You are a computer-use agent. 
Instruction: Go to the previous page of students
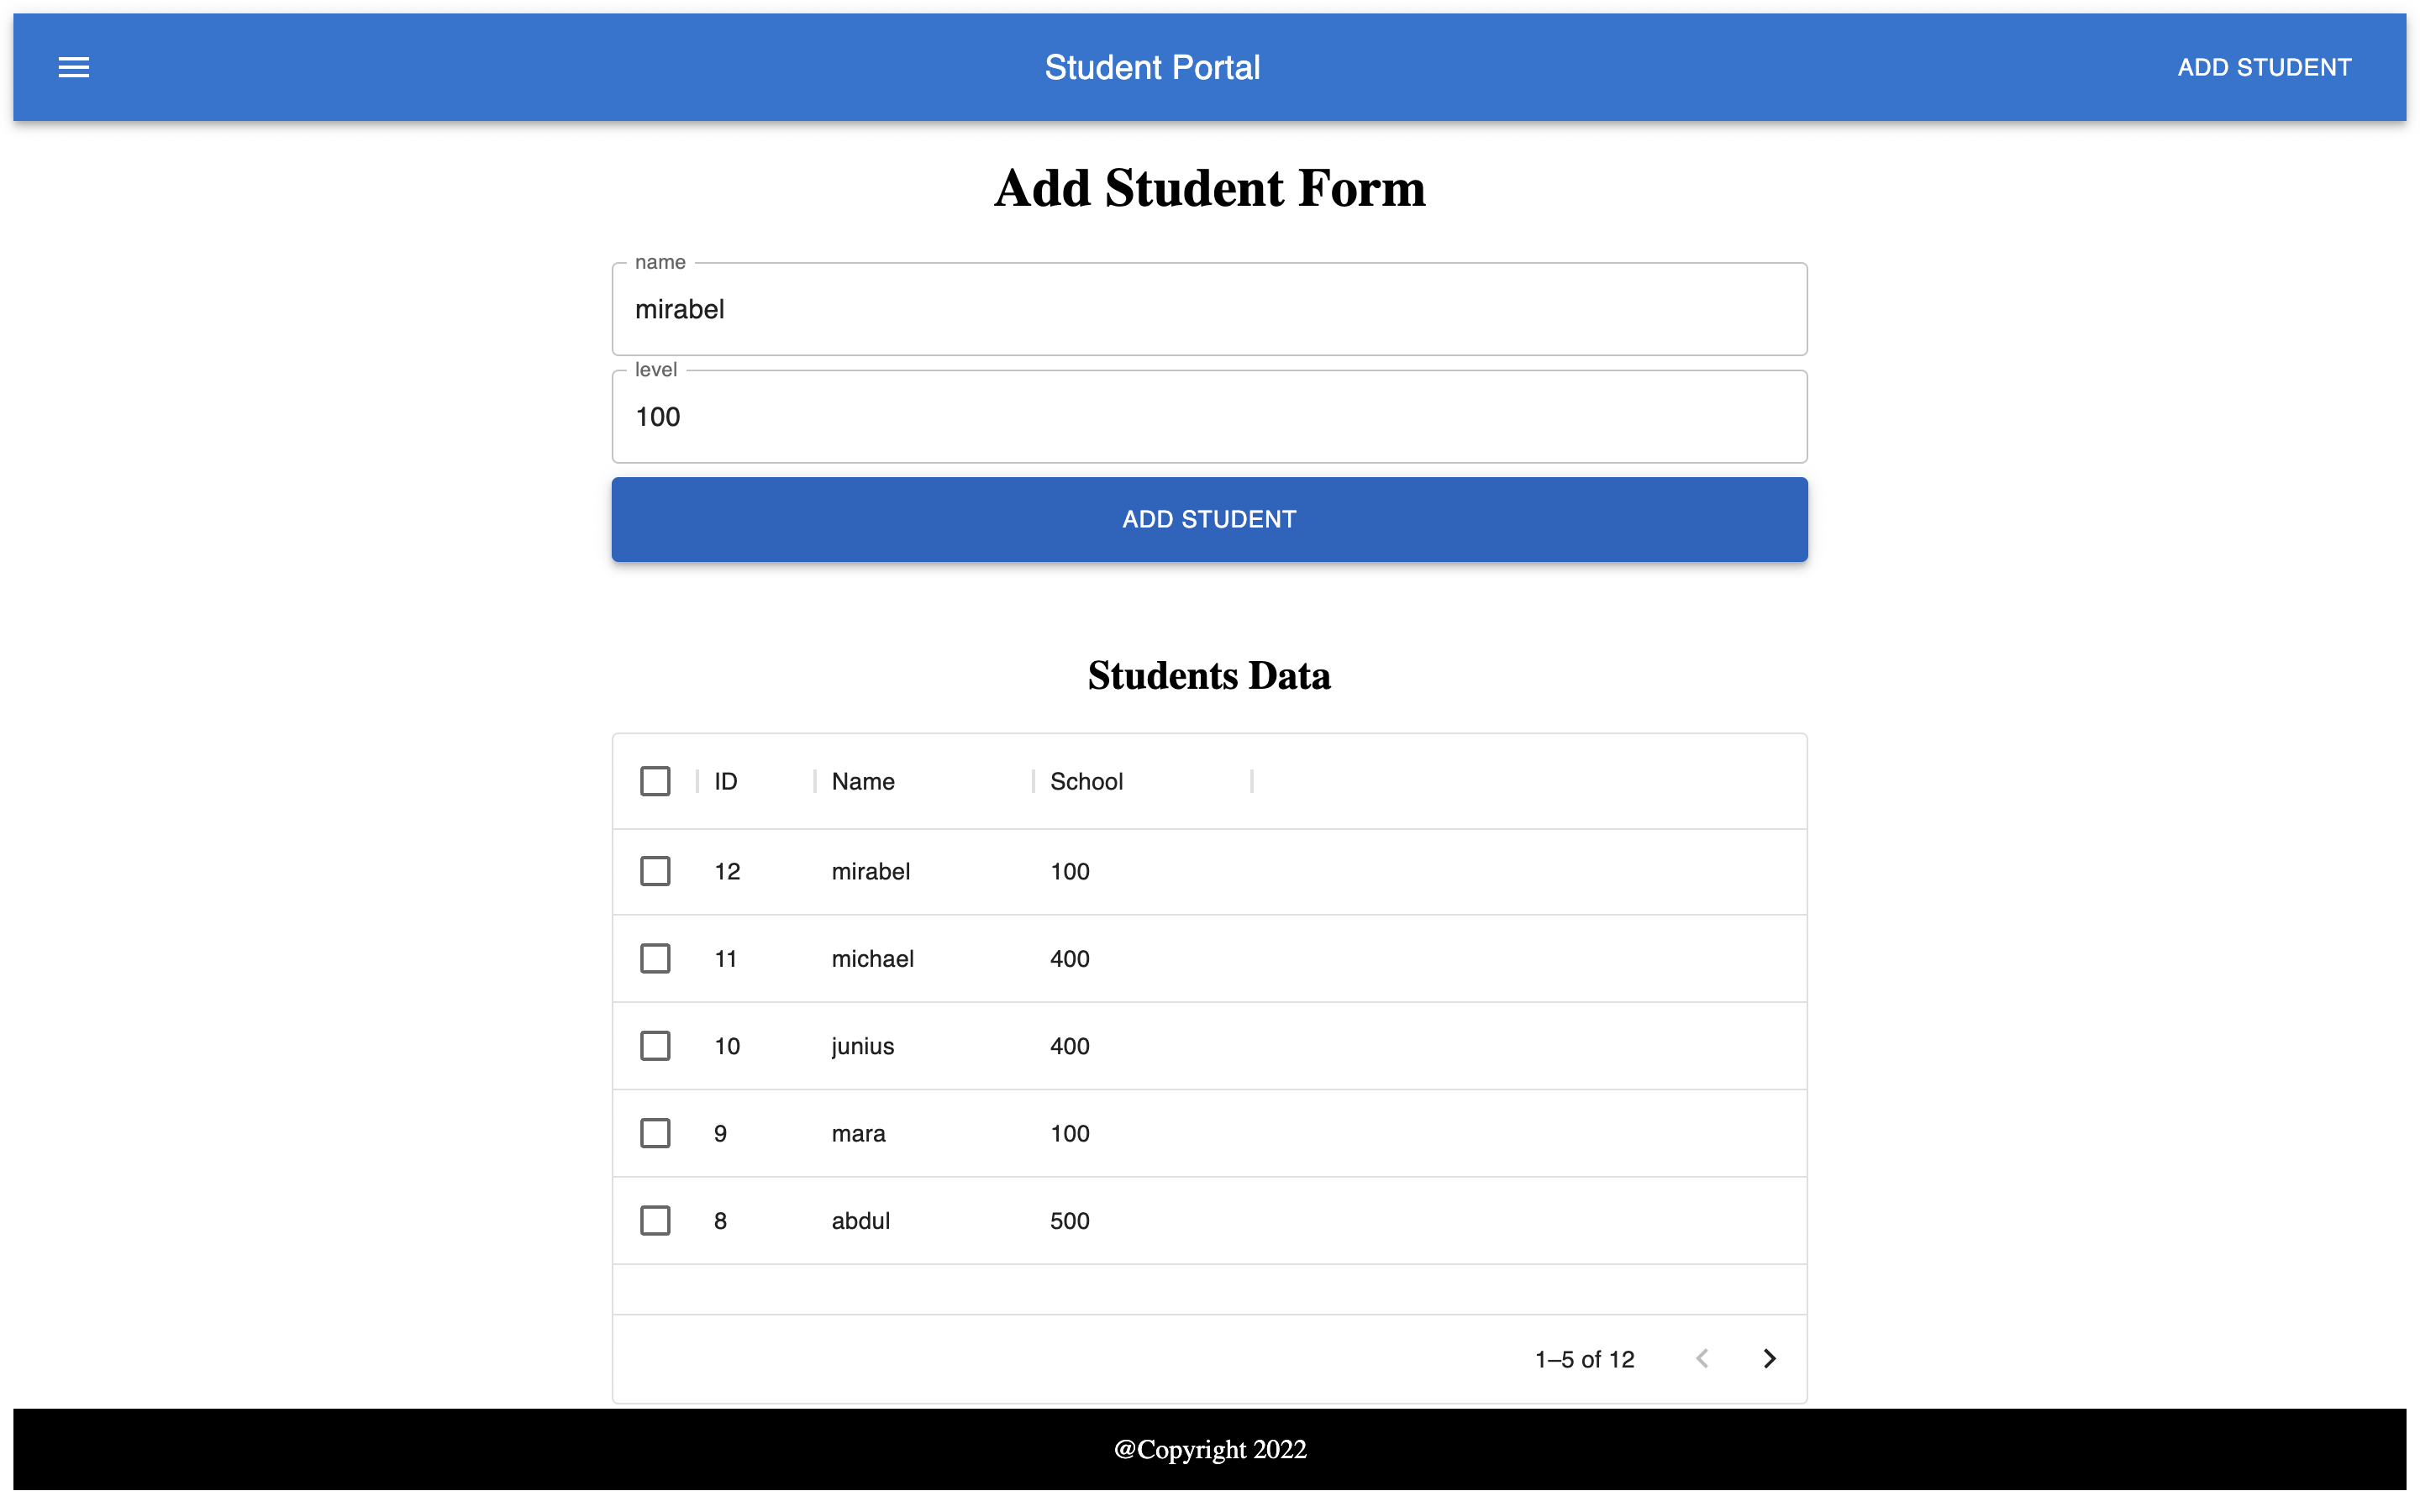coord(1704,1358)
